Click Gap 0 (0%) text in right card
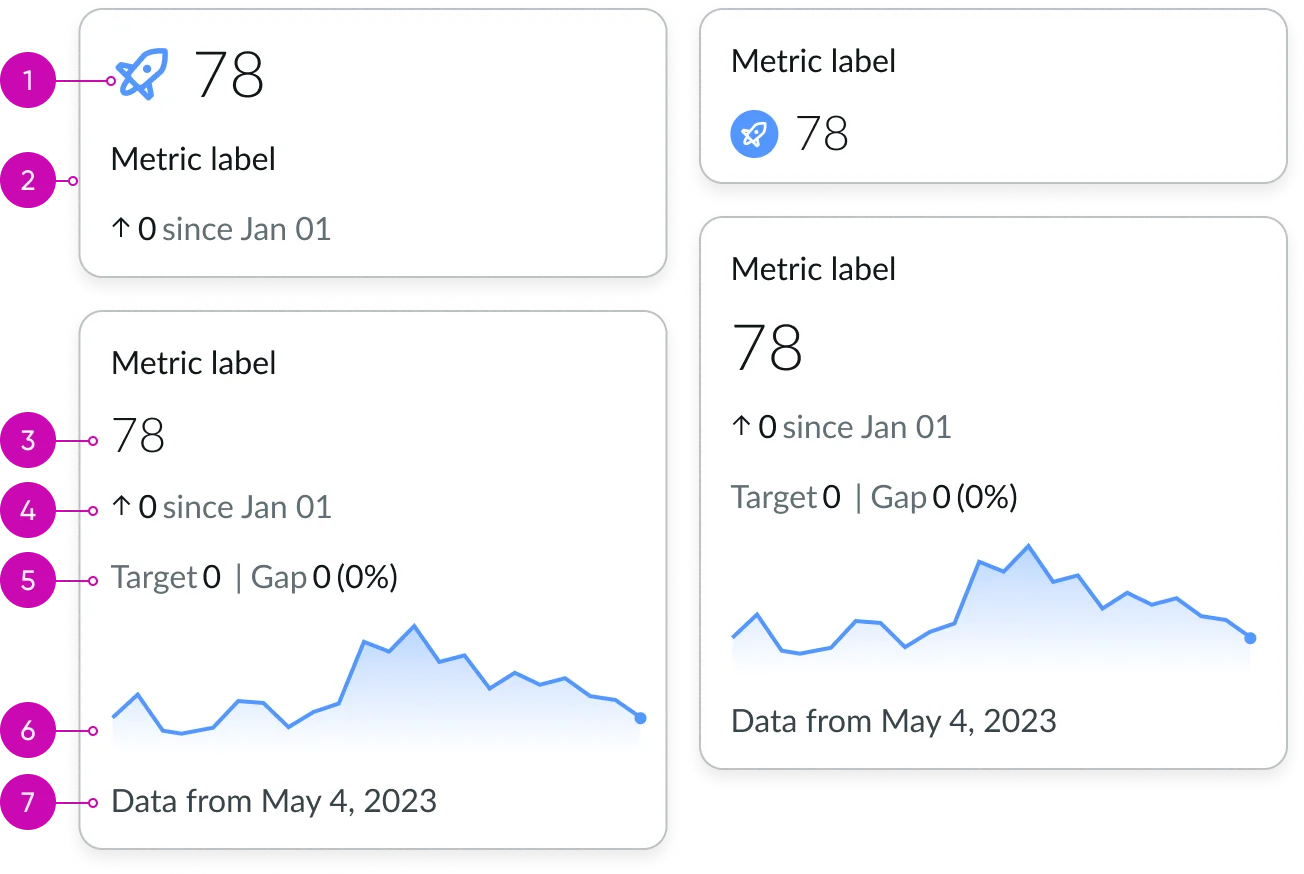This screenshot has width=1304, height=874. click(x=944, y=497)
